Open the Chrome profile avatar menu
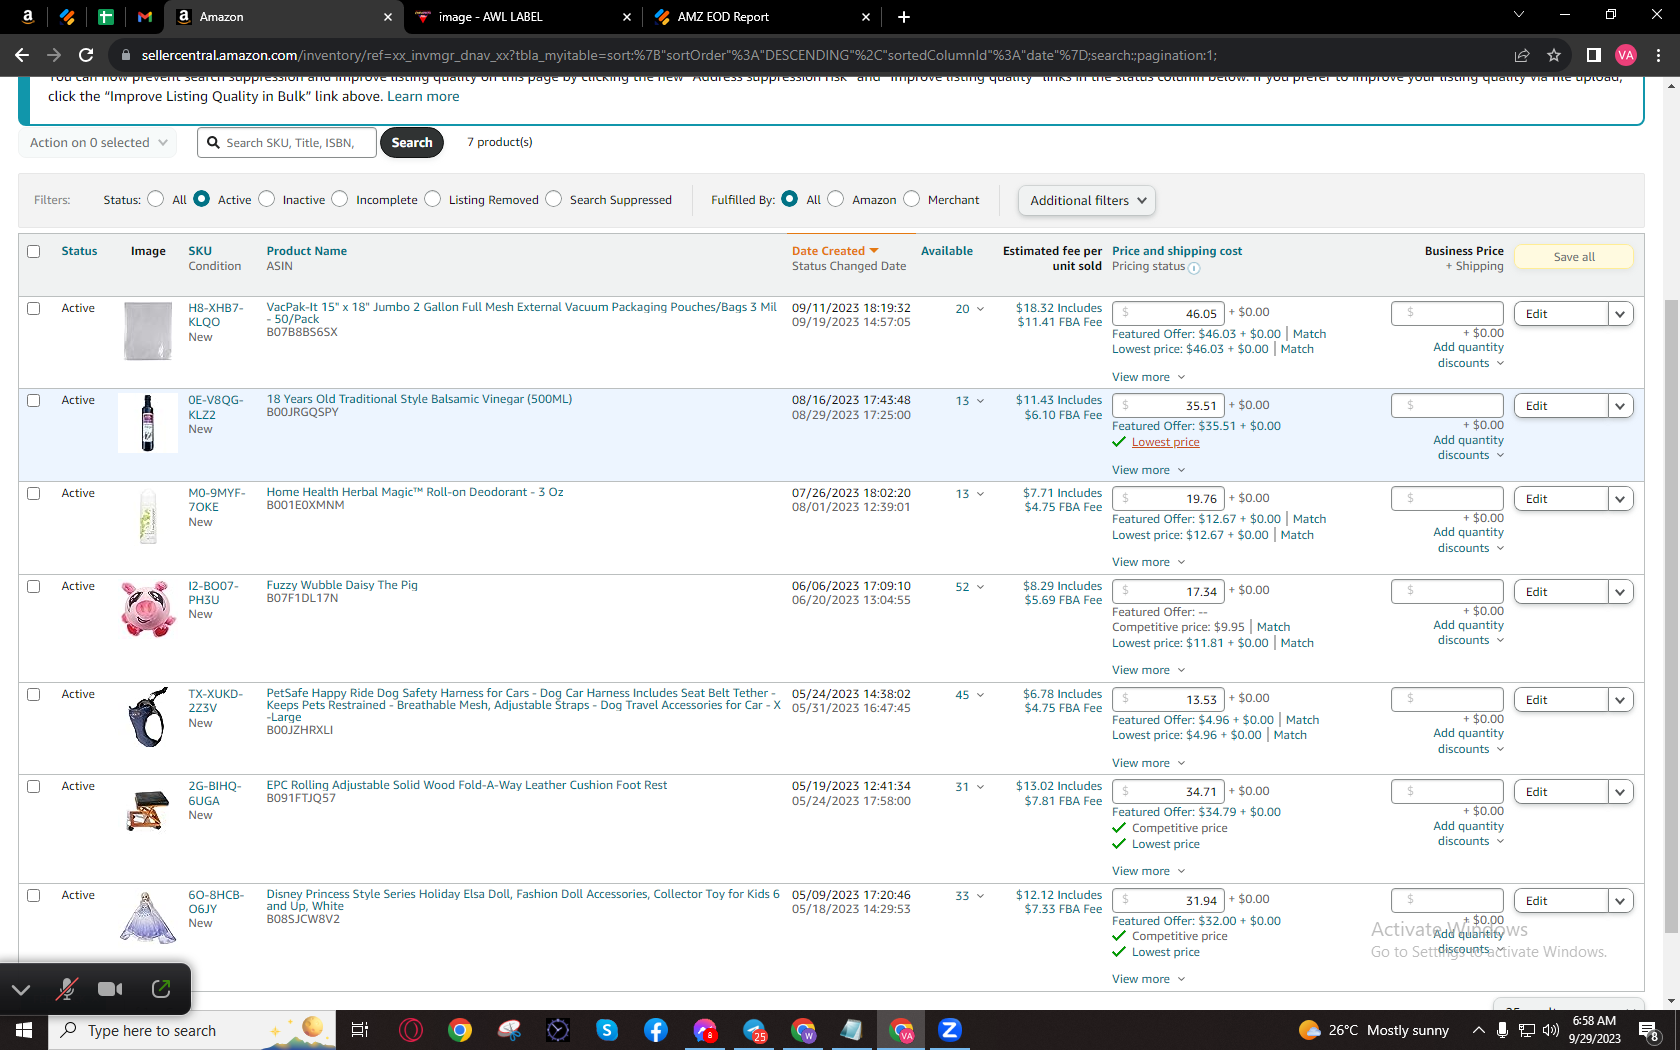1680x1050 pixels. (x=1626, y=55)
